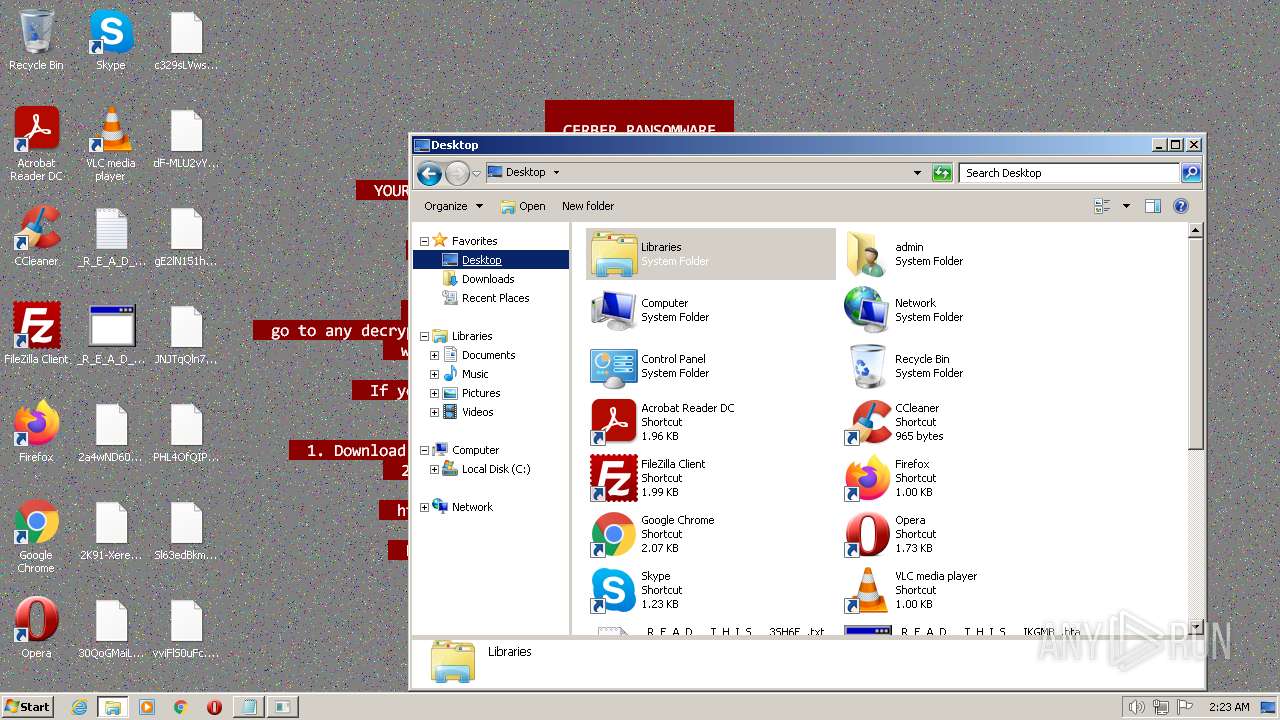Click Opera icon in the taskbar
Screen dimensions: 1280x720
214,707
